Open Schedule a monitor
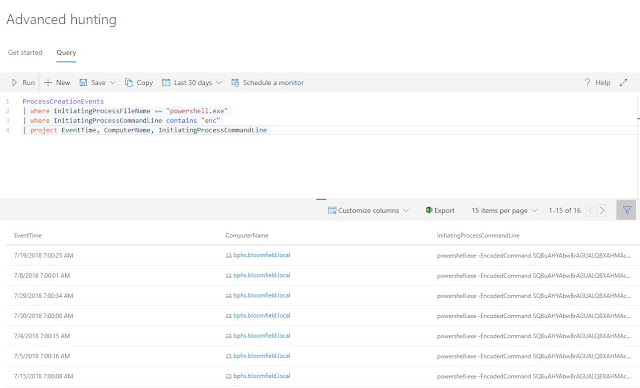 coord(267,83)
